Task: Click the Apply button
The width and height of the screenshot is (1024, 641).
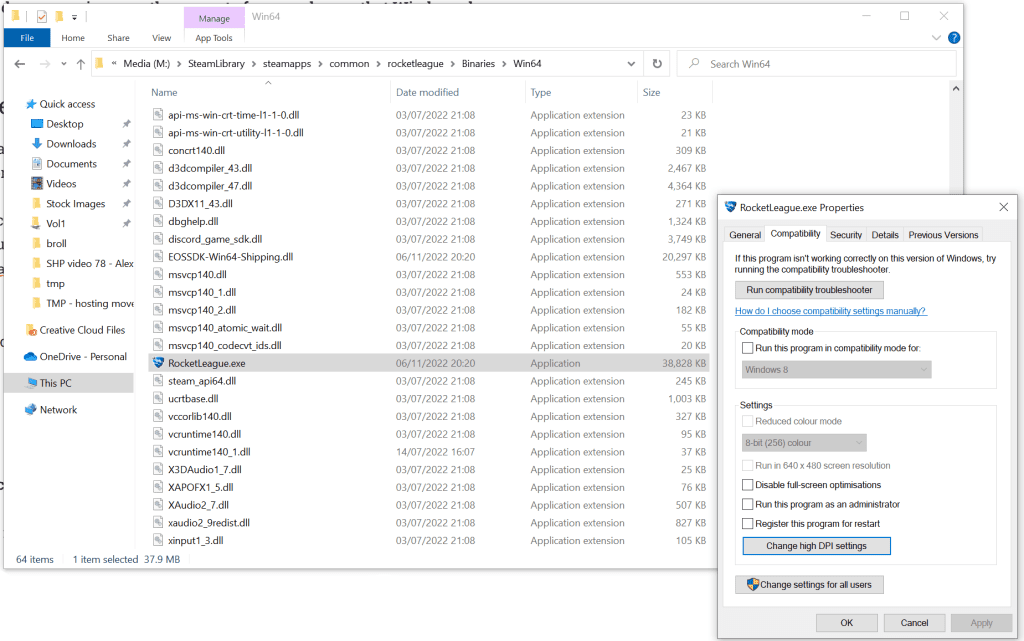Action: tap(982, 623)
